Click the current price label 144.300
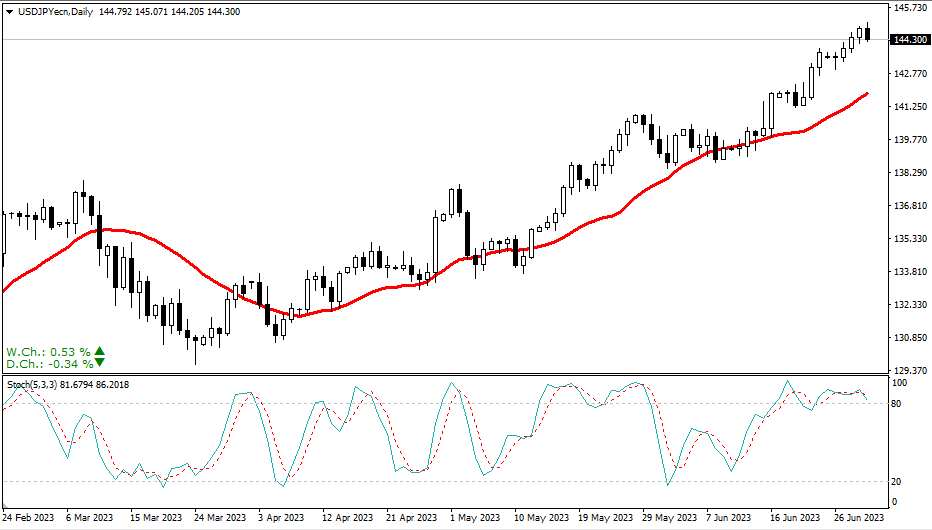Viewport: 932px width, 530px height. click(907, 40)
